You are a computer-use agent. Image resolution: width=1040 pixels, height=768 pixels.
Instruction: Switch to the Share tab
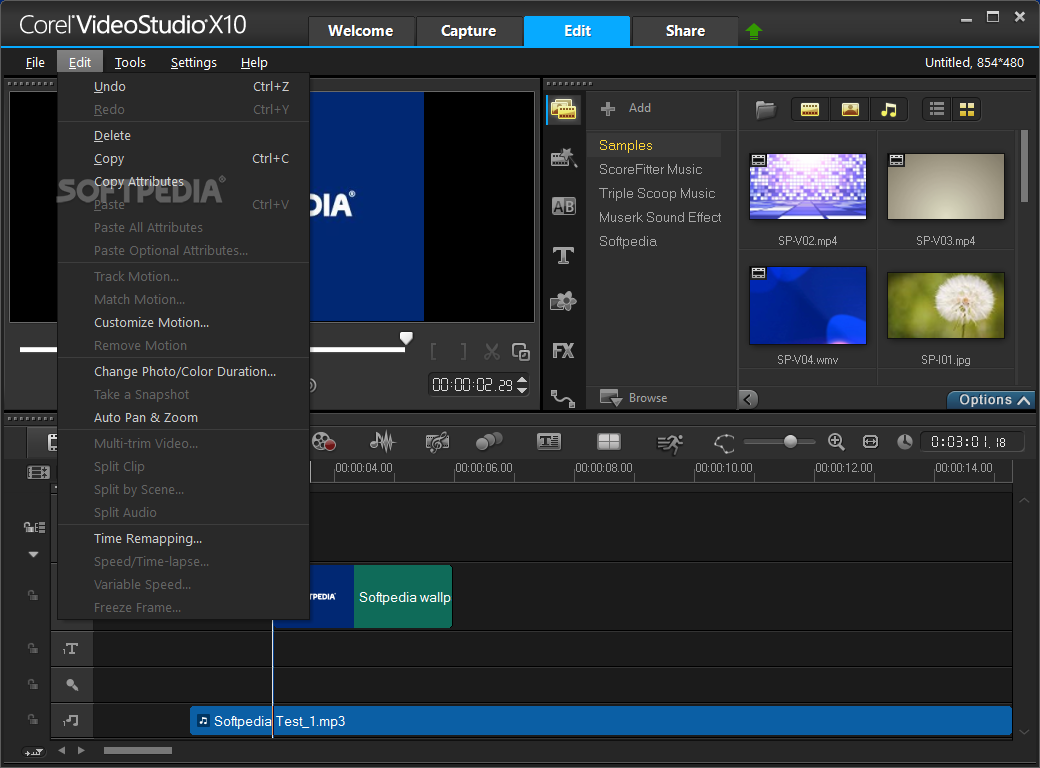click(685, 31)
